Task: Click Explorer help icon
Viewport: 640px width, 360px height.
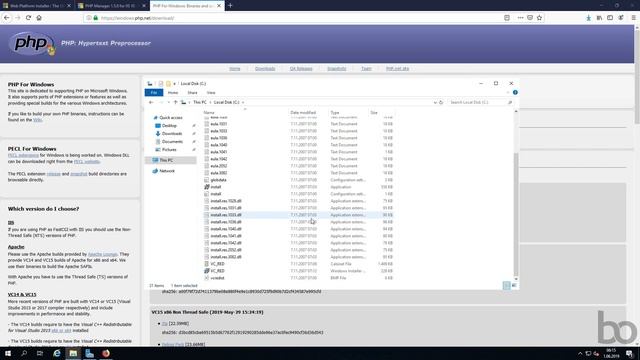Action: coord(515,93)
